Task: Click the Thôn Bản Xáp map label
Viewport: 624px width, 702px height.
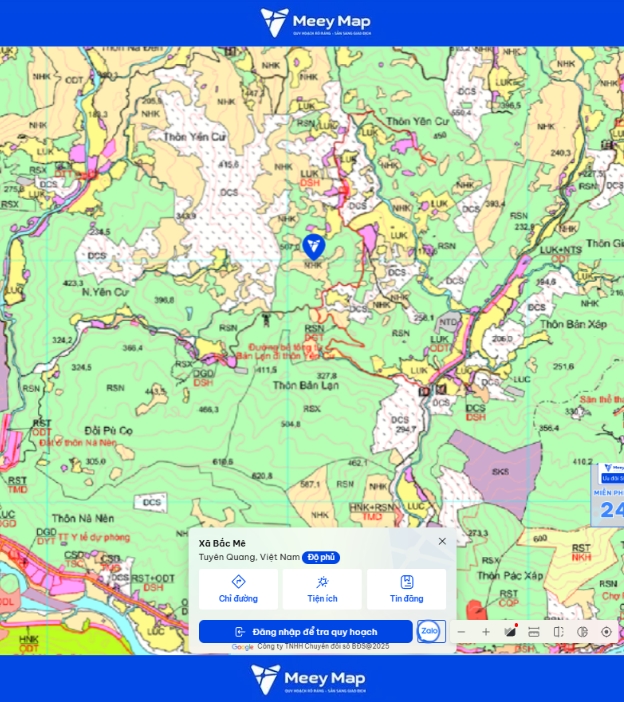Action: (x=573, y=324)
